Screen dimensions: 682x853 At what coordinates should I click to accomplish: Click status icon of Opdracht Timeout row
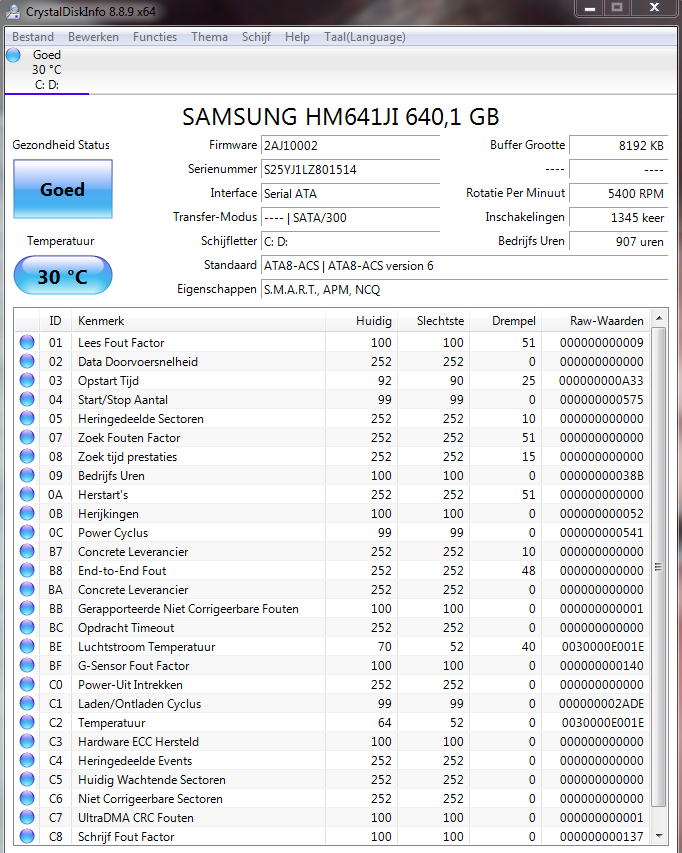27,627
